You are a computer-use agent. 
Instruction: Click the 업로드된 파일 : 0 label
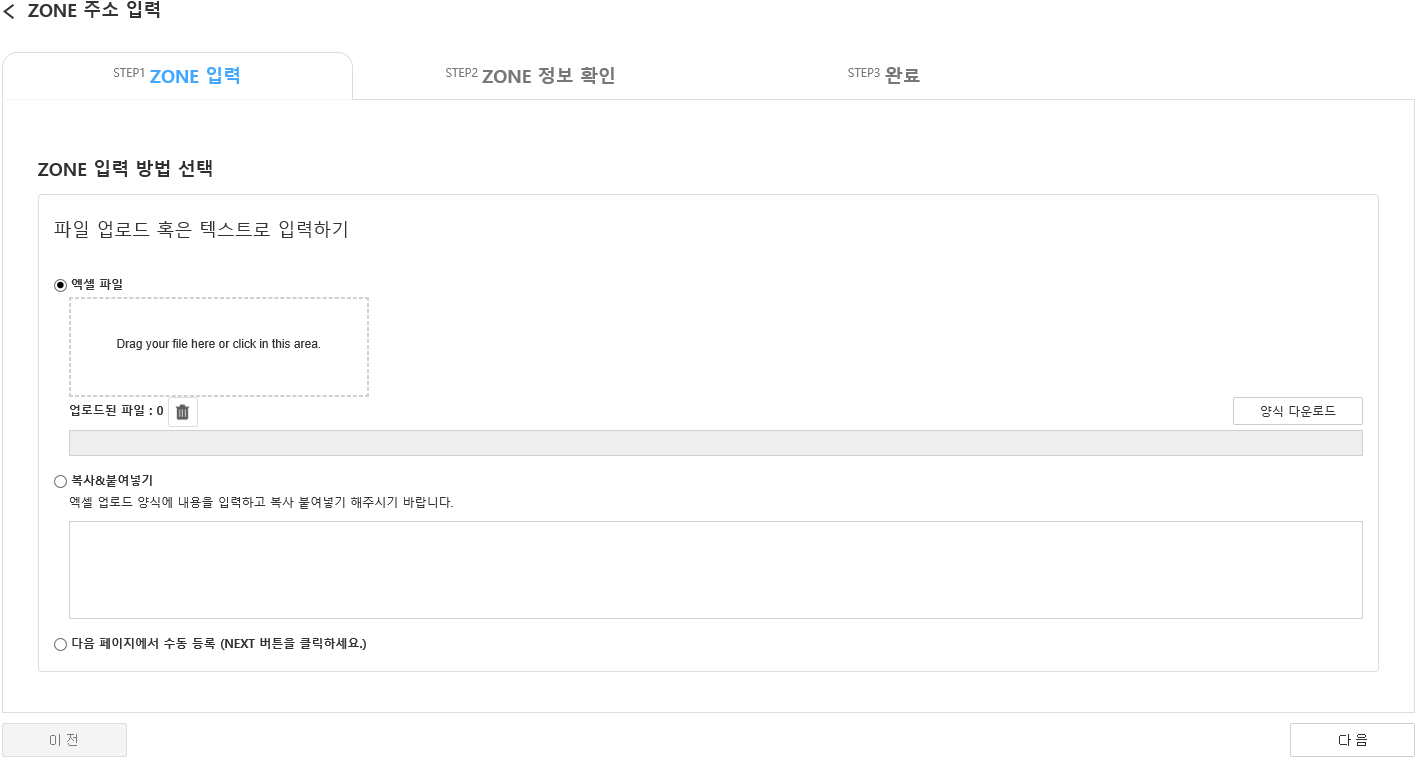(116, 411)
